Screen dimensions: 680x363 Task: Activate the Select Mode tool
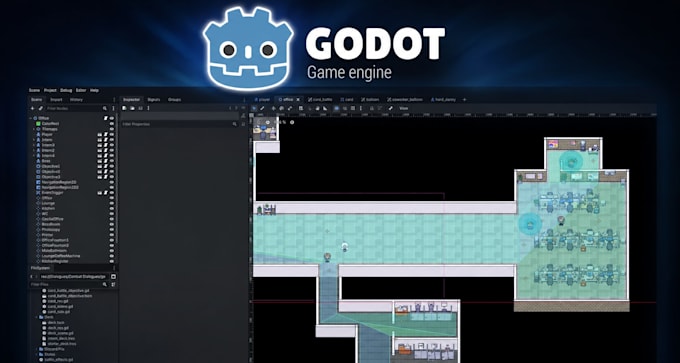254,108
